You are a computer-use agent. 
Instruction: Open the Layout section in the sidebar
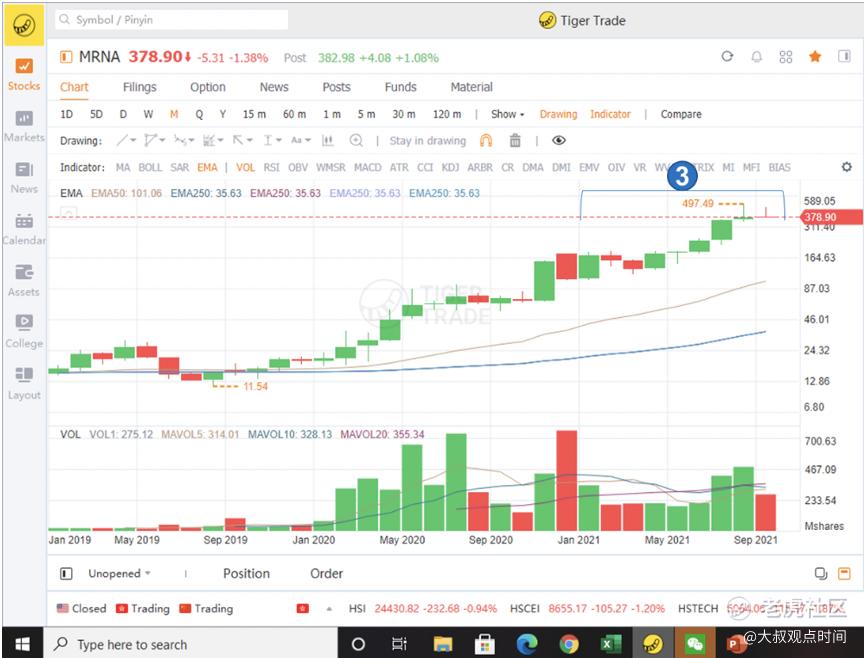[x=24, y=384]
